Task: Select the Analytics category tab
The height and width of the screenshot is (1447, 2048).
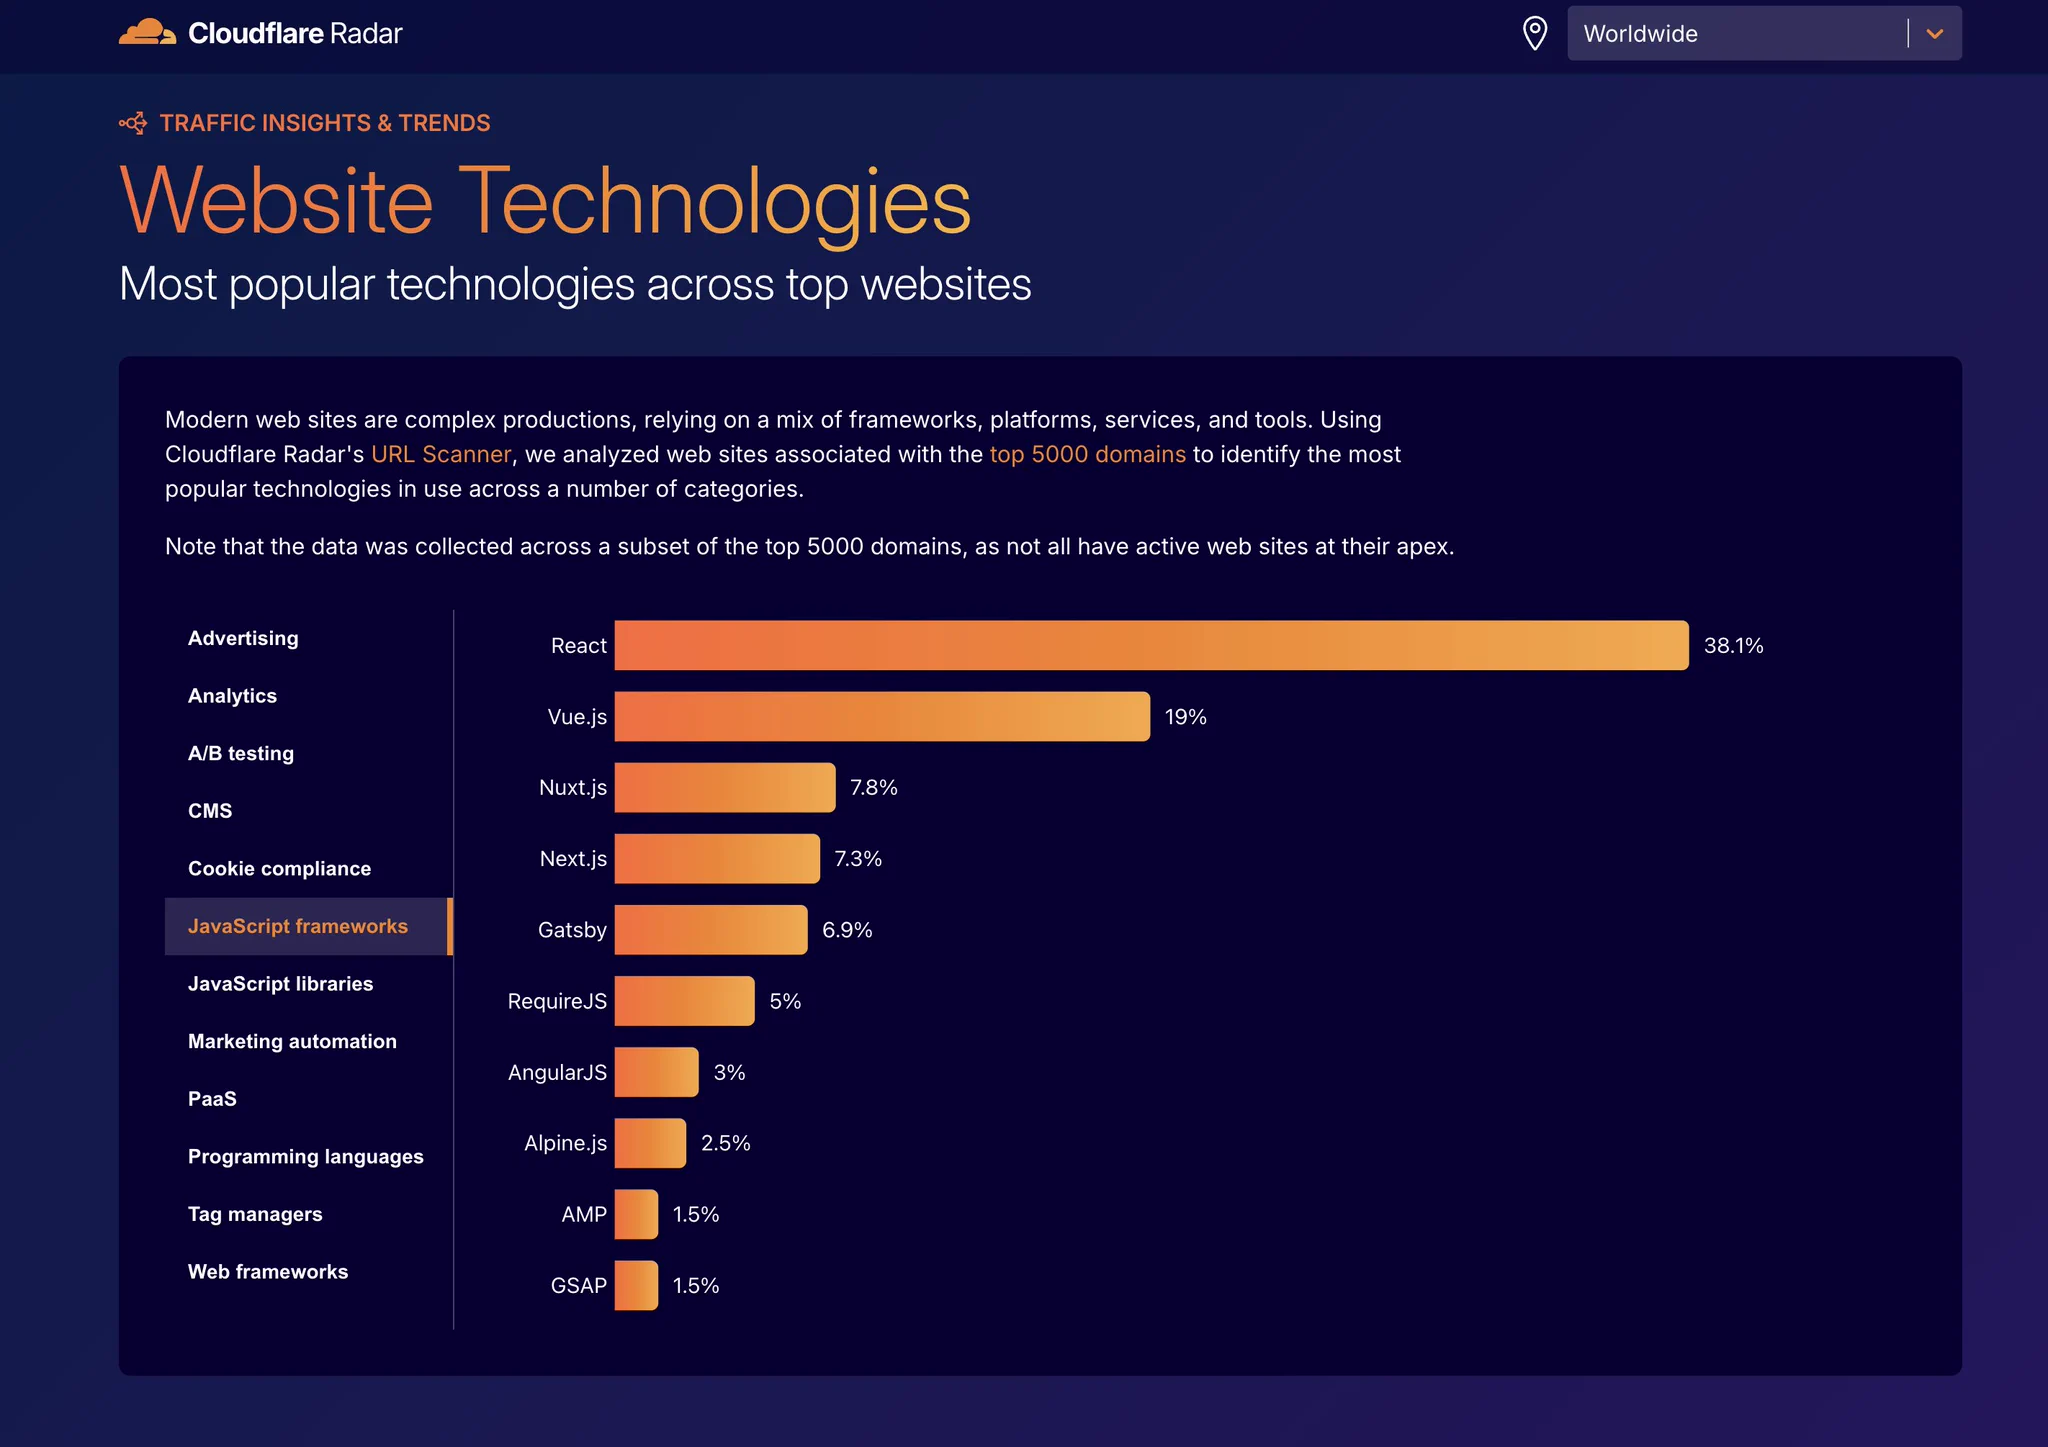Action: 308,696
